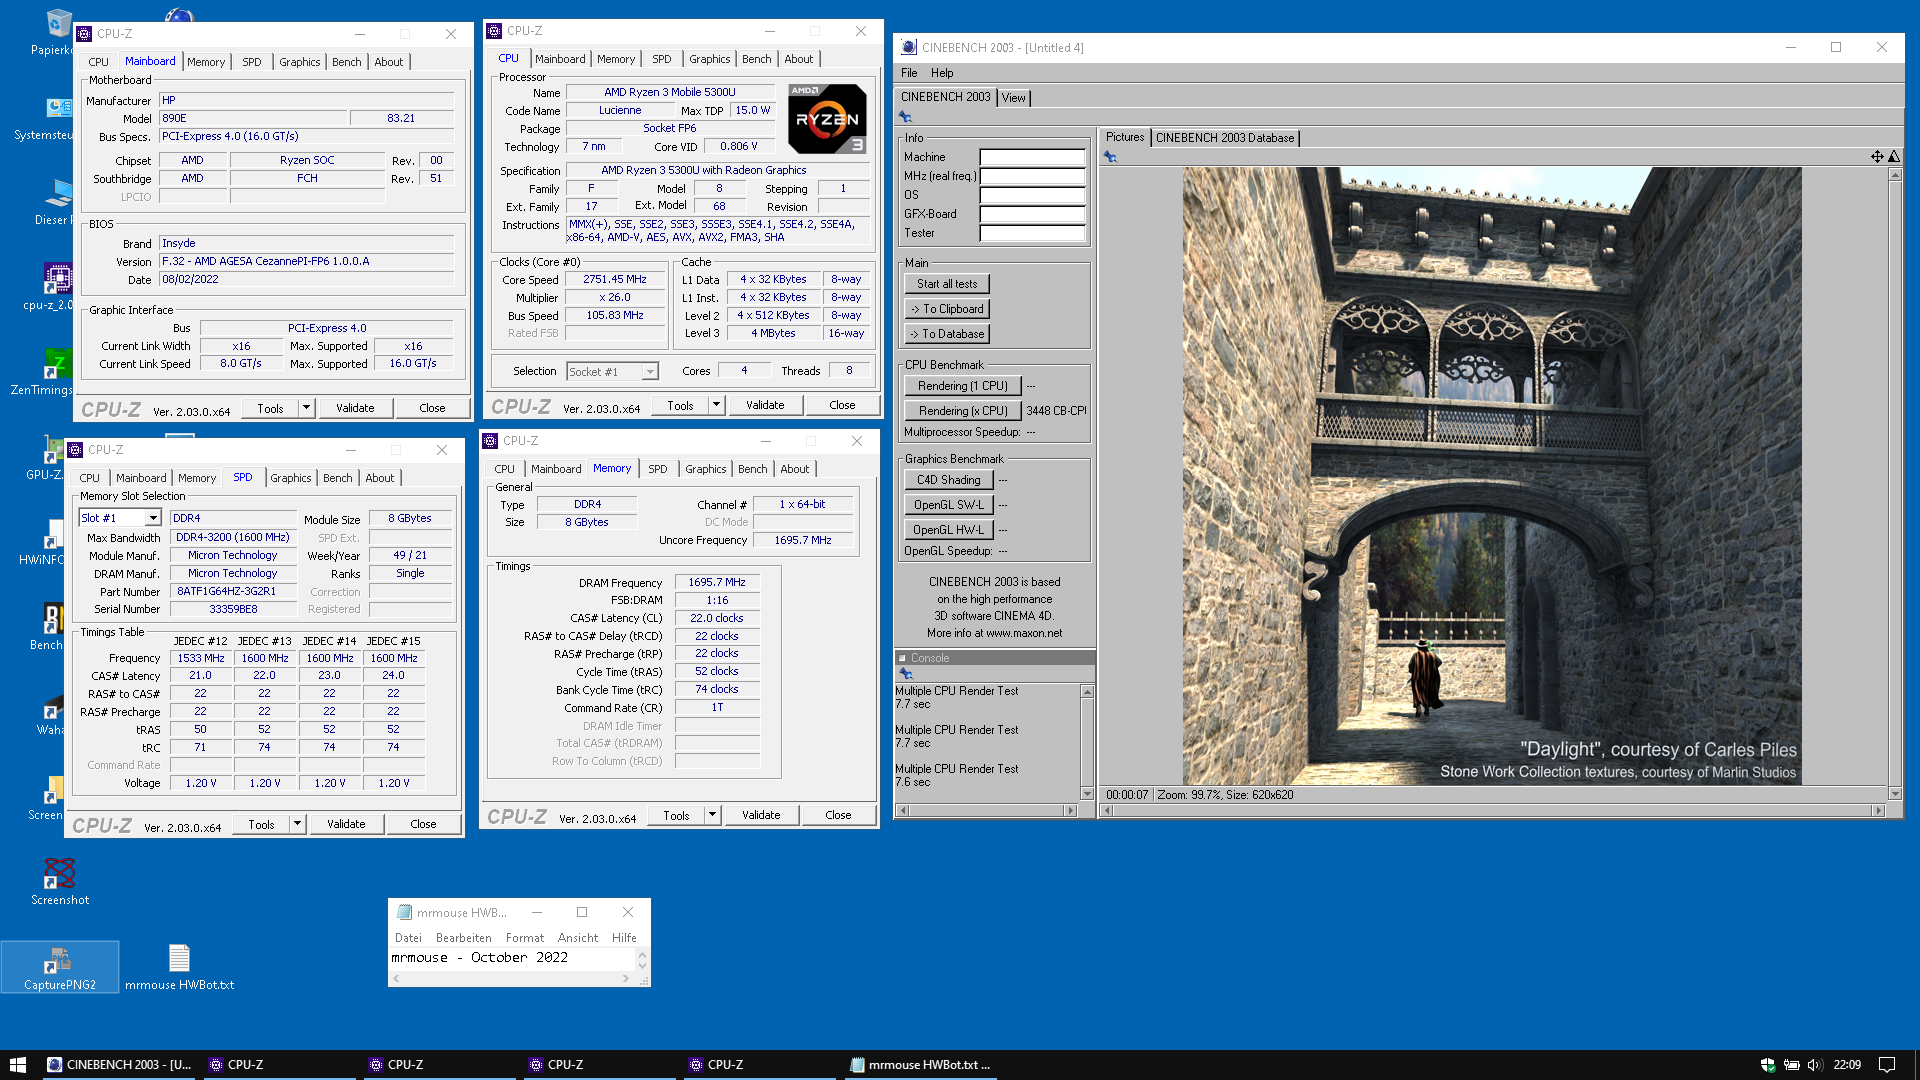Open the Slot #1 dropdown in SPD window
Viewport: 1920px width, 1080px height.
click(x=153, y=518)
